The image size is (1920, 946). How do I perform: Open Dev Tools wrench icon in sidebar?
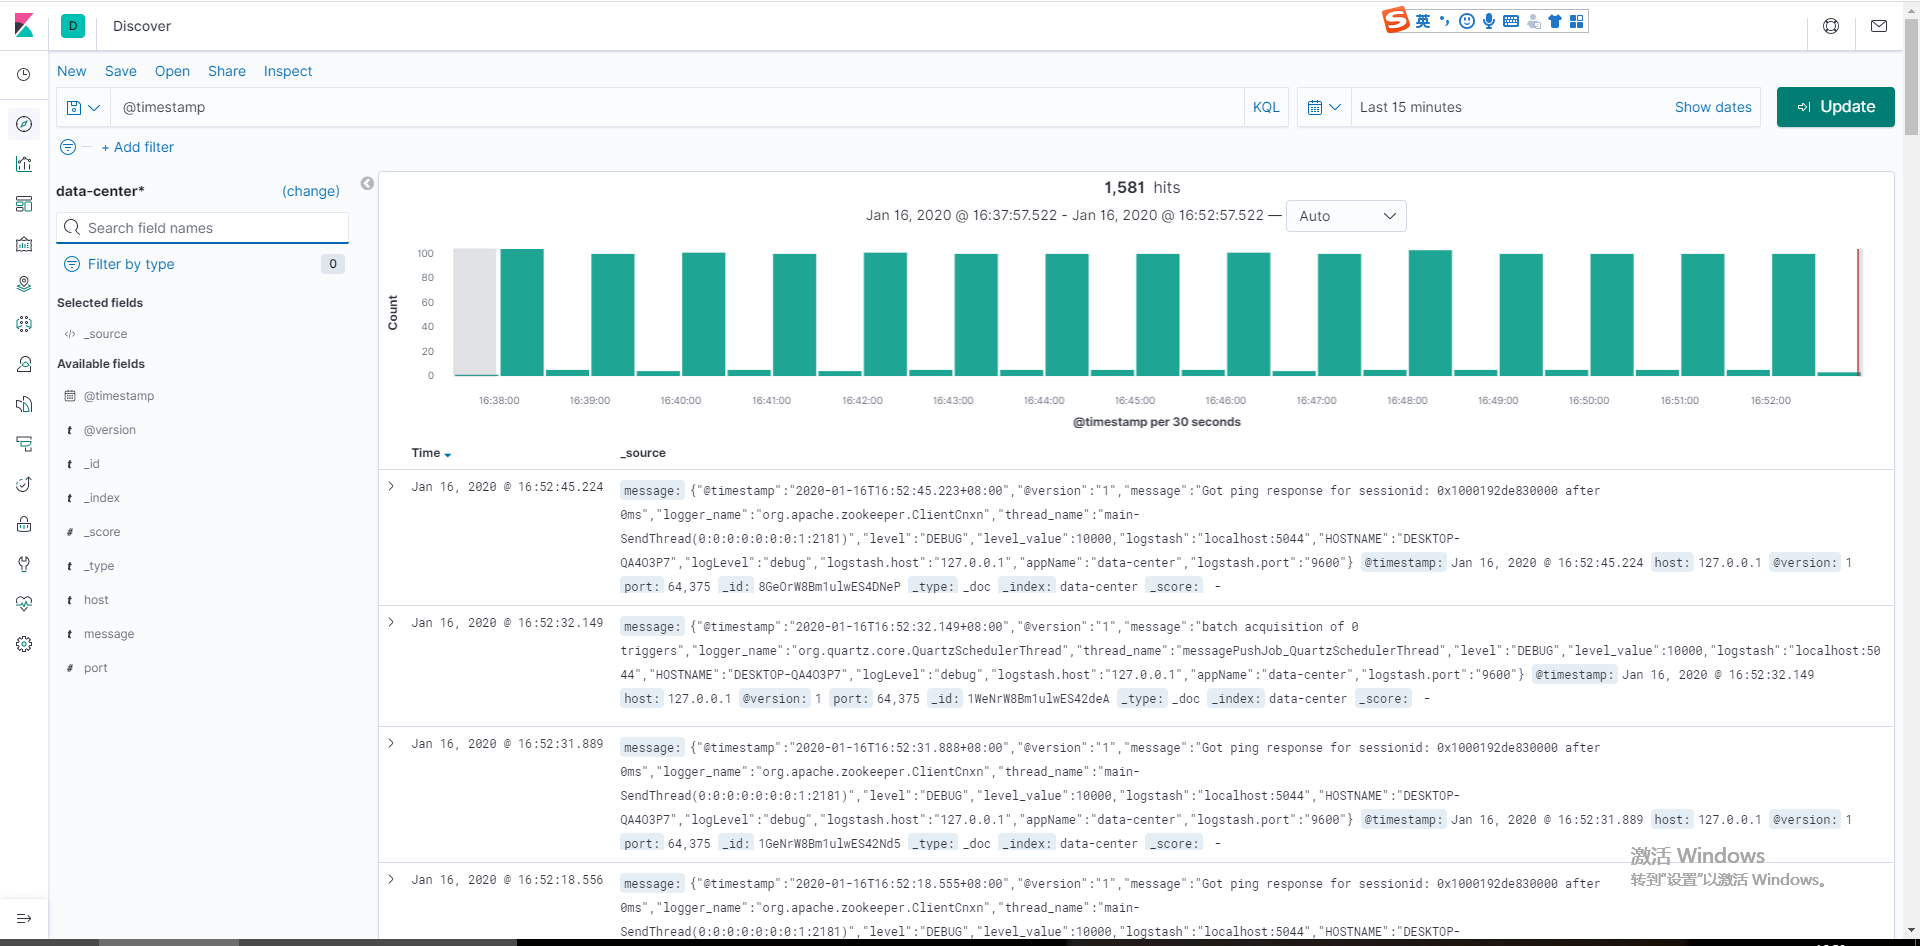(x=24, y=564)
